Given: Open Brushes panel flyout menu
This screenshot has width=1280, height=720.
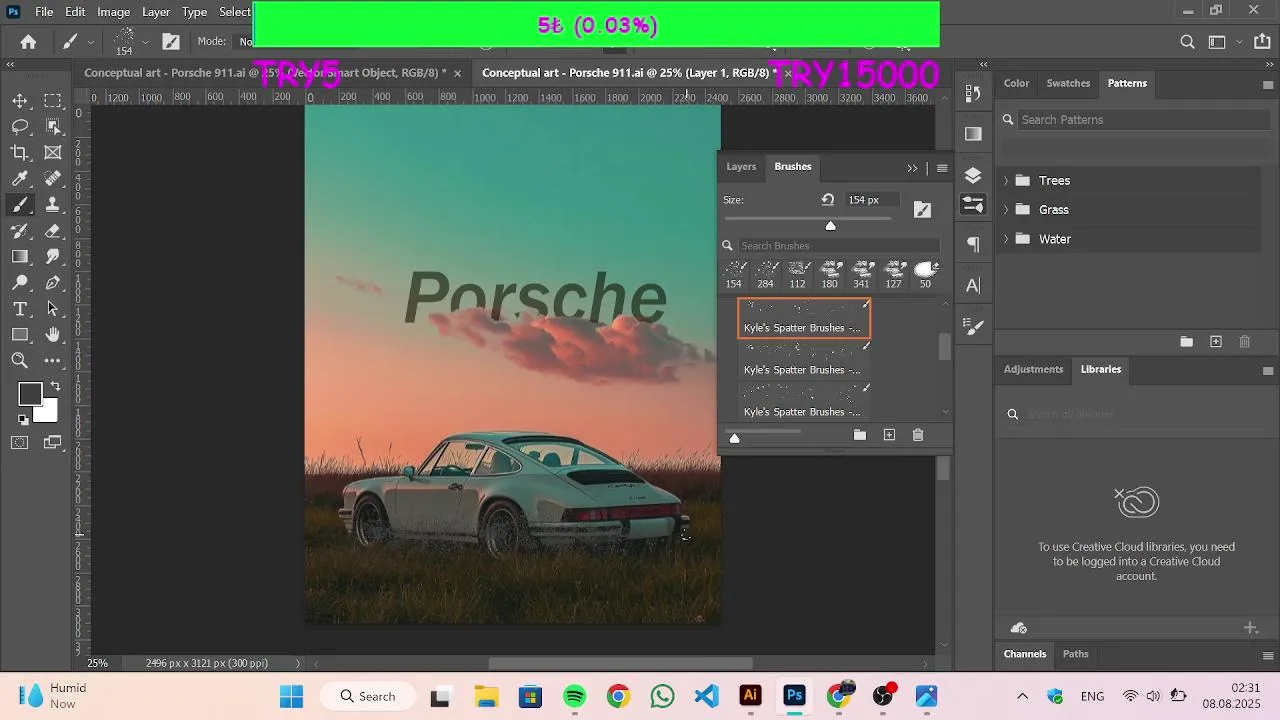Looking at the screenshot, I should pos(942,168).
